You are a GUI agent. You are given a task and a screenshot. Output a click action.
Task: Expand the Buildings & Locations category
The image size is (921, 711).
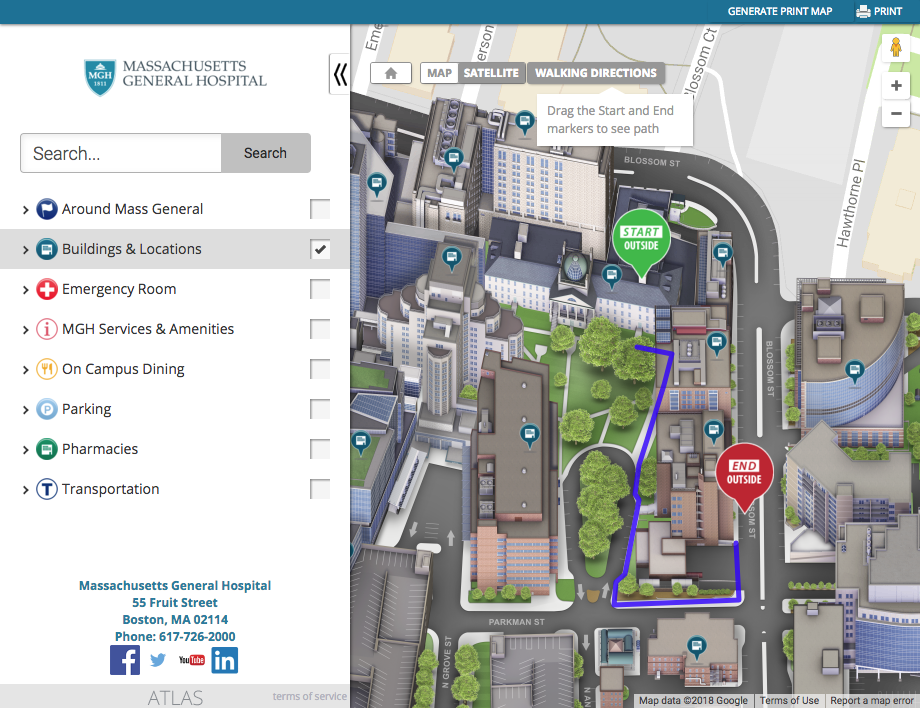25,250
